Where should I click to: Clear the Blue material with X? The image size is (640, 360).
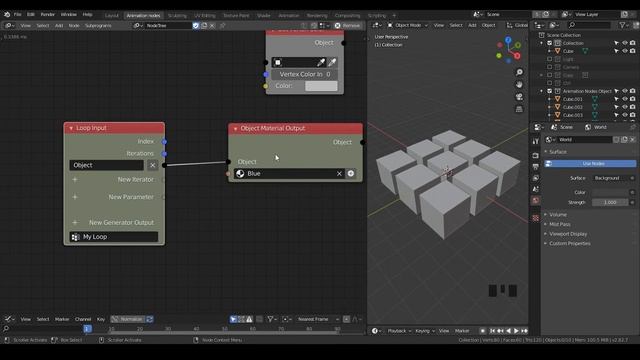click(339, 174)
